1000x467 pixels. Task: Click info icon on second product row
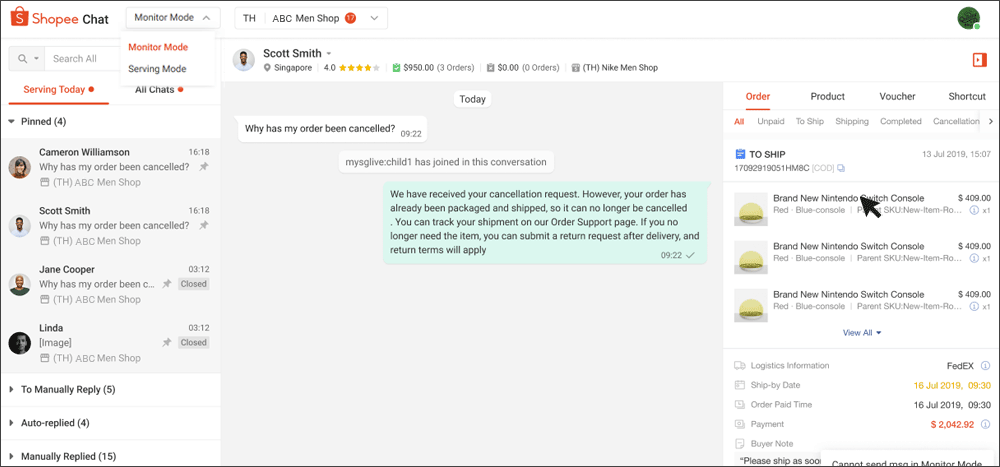click(x=974, y=258)
